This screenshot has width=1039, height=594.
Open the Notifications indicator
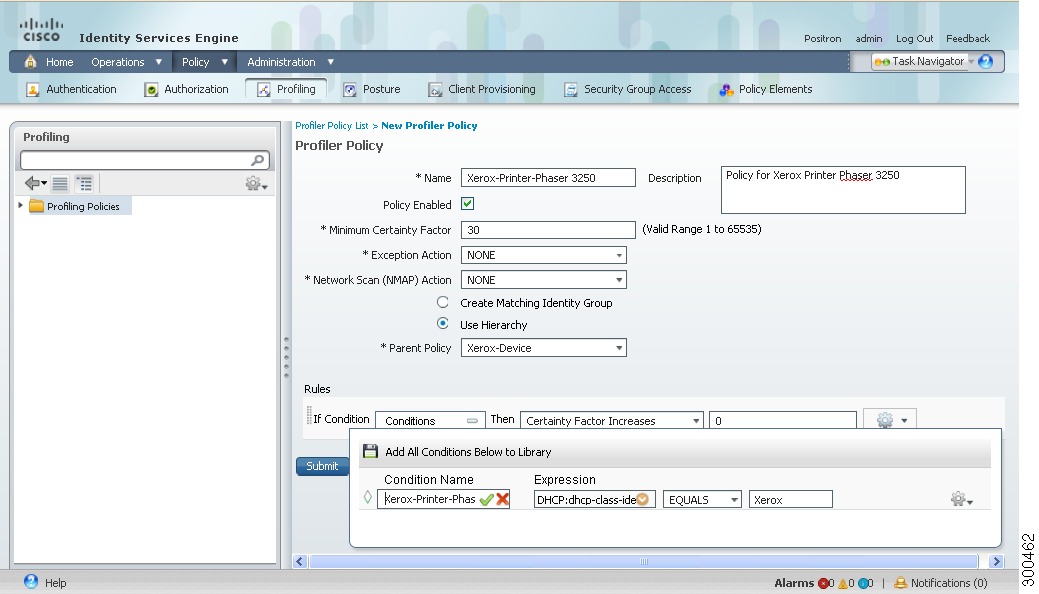coord(941,583)
